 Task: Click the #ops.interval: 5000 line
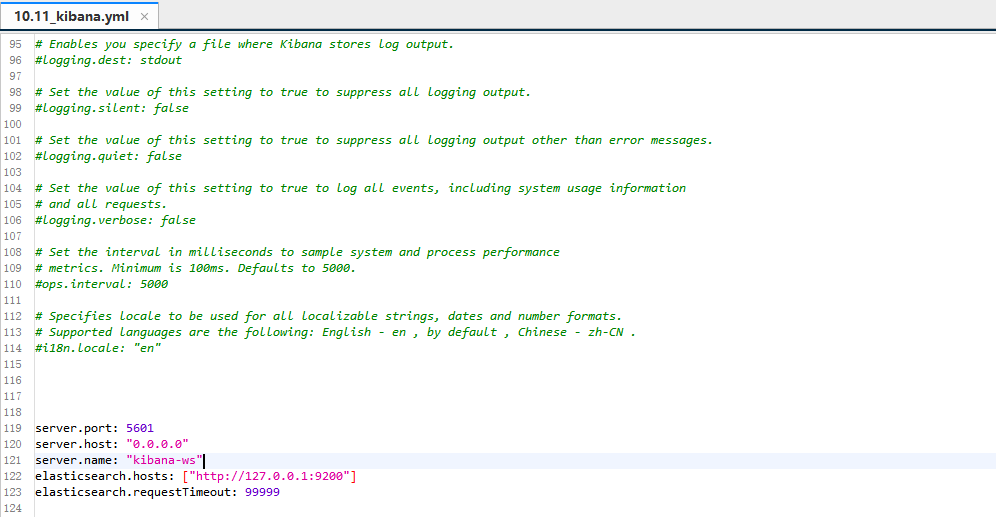click(x=102, y=284)
